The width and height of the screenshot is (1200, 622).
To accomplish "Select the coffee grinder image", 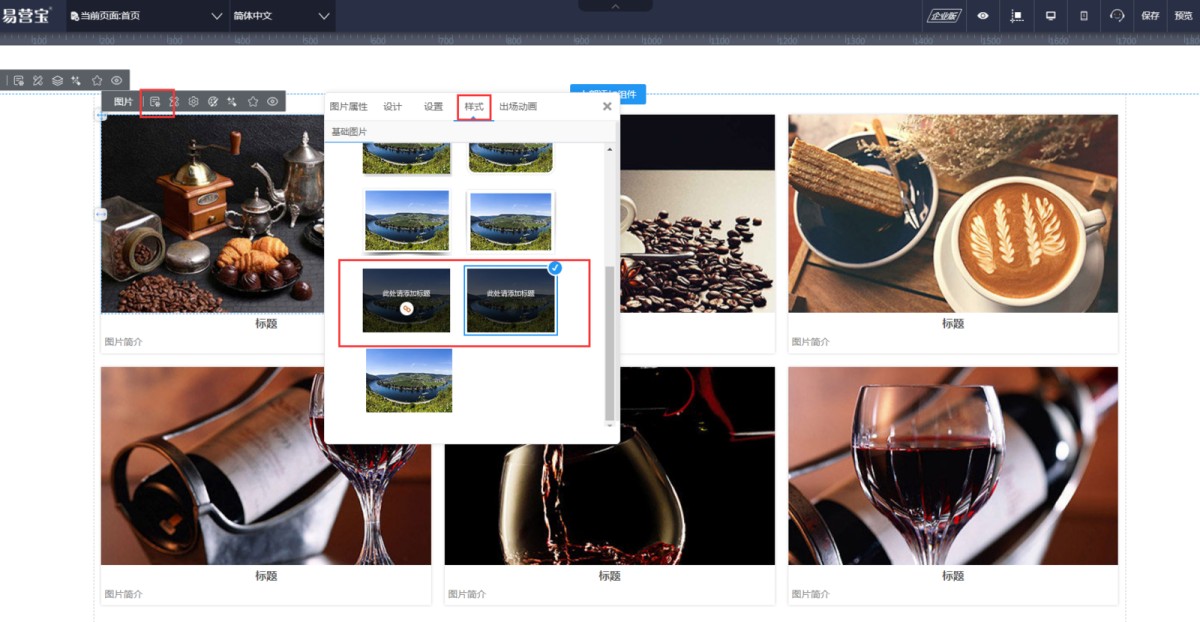I will coord(212,213).
